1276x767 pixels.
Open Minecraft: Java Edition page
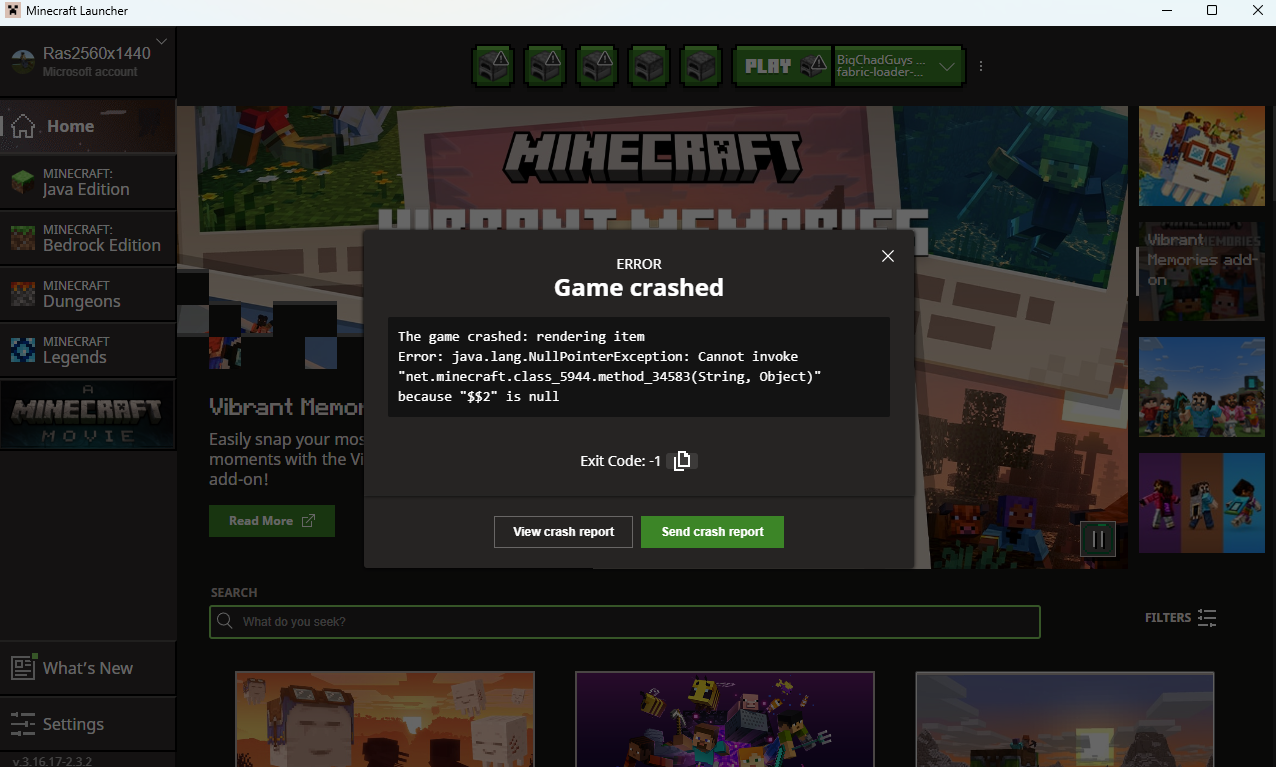point(88,182)
